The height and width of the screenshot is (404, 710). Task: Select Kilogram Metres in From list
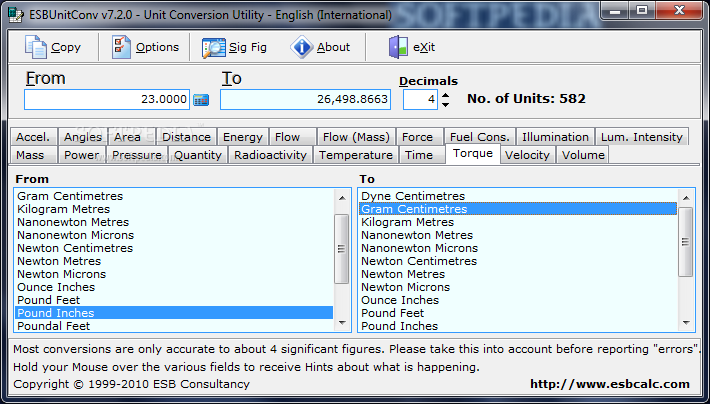tap(174, 209)
